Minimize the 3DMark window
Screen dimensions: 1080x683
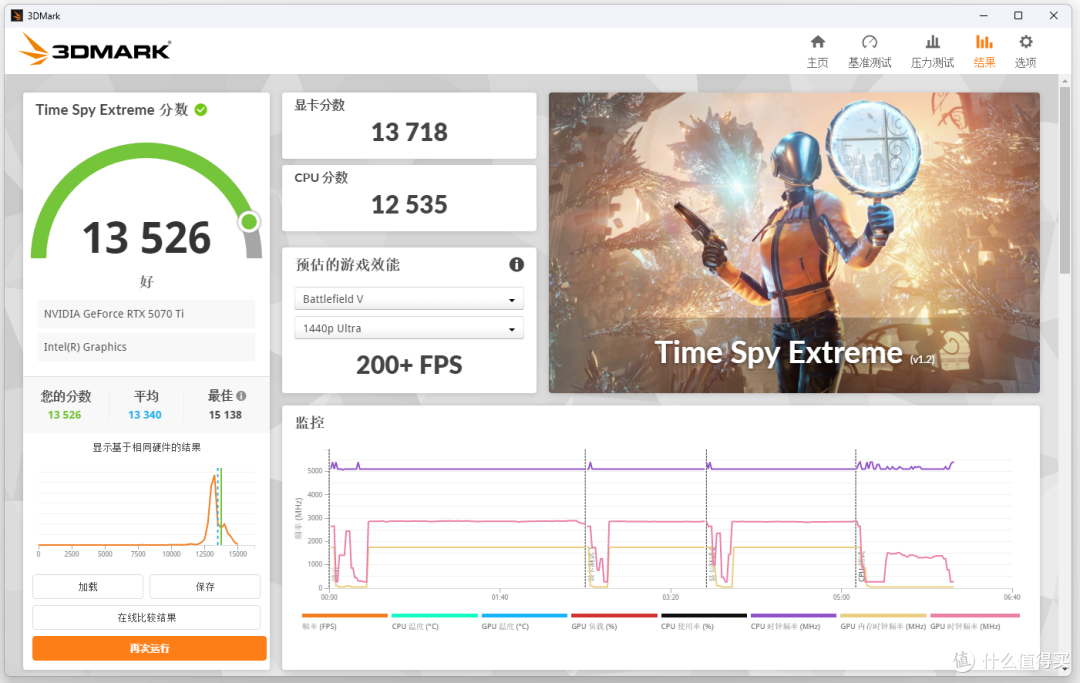(984, 15)
